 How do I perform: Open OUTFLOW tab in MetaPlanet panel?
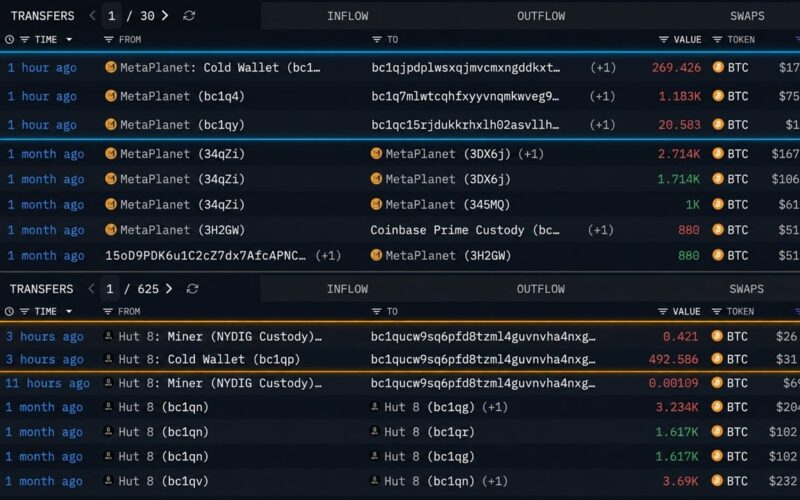coord(541,16)
